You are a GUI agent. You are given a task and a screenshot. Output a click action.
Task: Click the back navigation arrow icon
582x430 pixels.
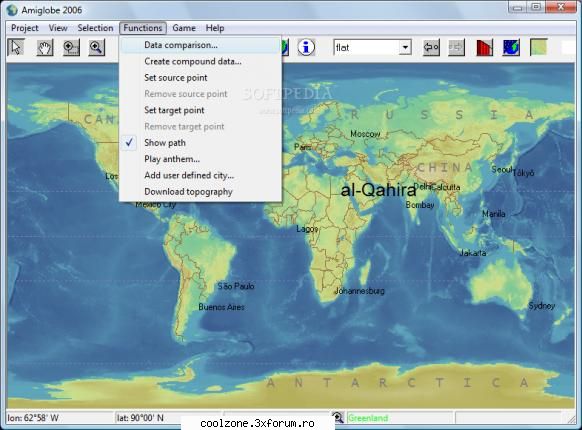(x=431, y=48)
